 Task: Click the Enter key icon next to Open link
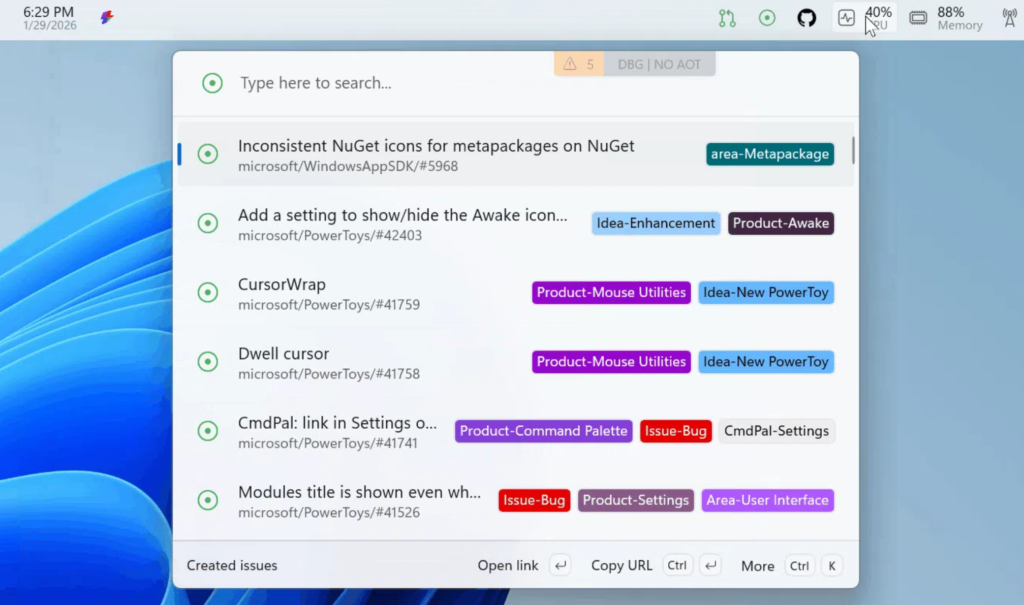point(560,565)
